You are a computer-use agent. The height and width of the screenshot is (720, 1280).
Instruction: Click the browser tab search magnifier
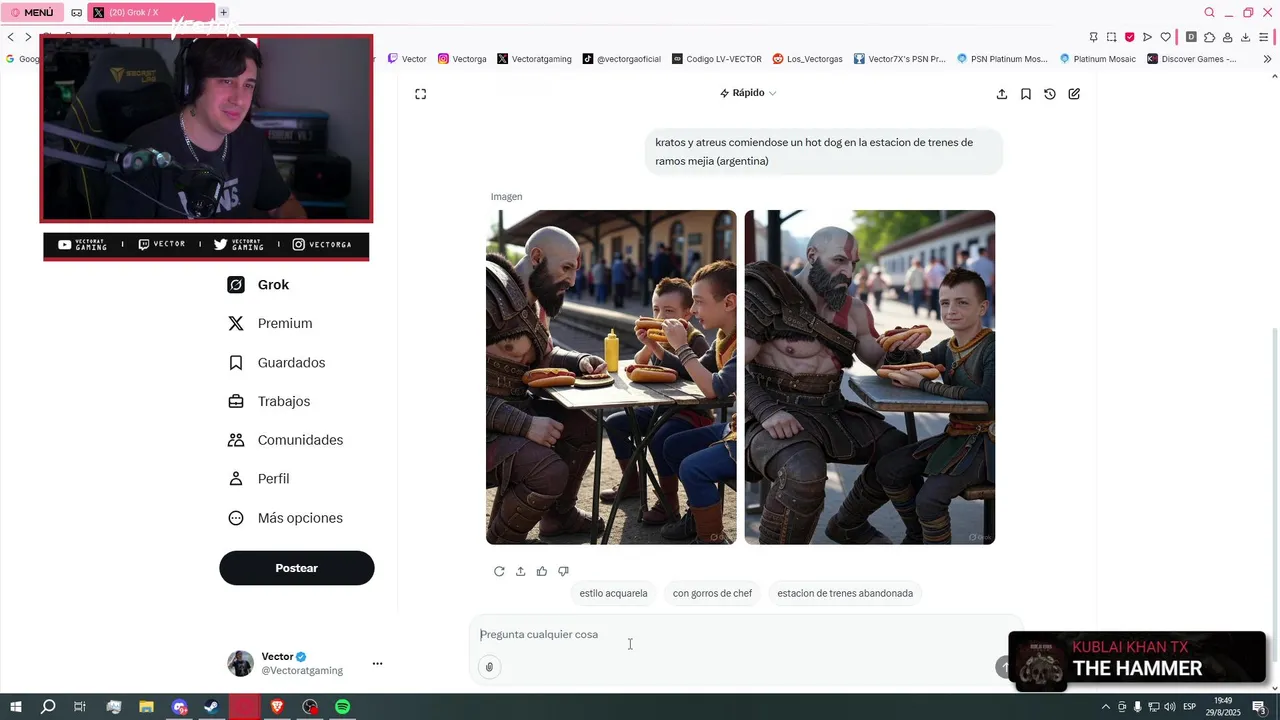1209,12
